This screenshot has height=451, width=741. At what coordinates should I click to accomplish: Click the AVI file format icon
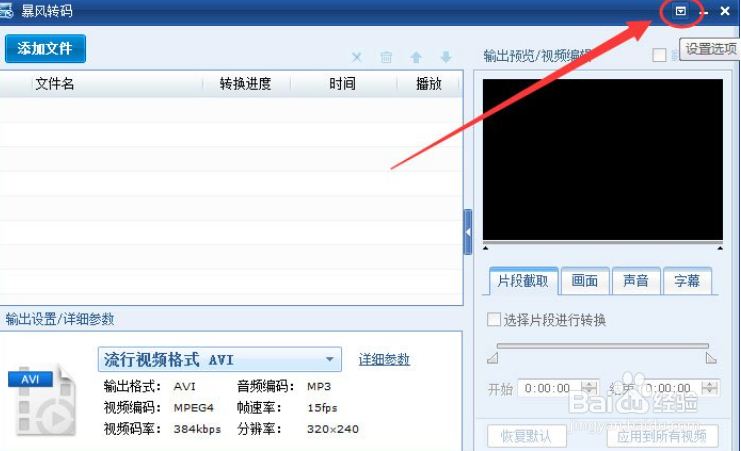[x=42, y=400]
